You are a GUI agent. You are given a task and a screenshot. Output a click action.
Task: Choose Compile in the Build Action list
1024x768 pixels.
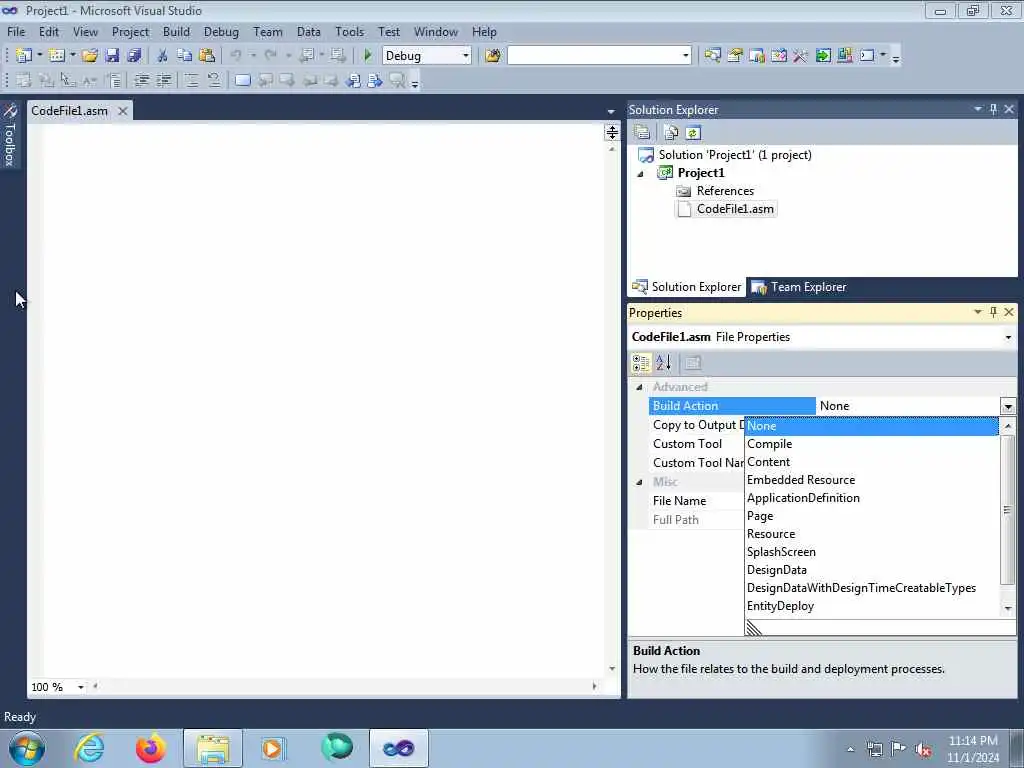[769, 444]
